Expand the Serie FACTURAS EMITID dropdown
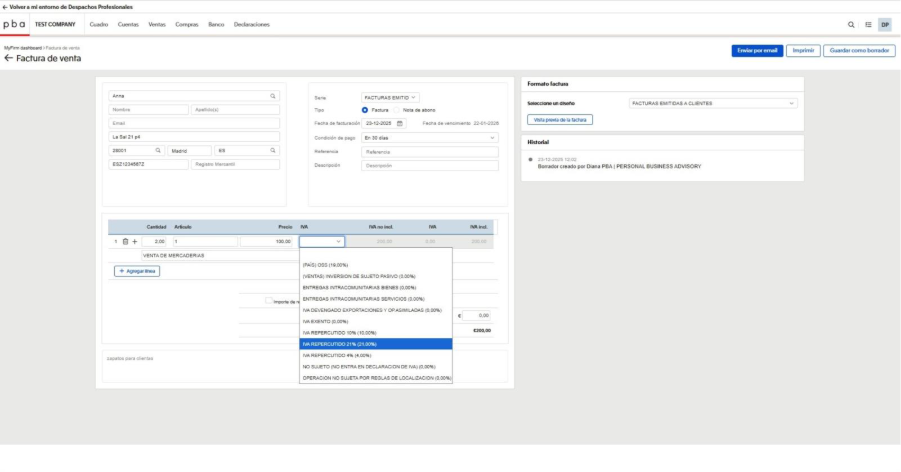 [x=390, y=97]
